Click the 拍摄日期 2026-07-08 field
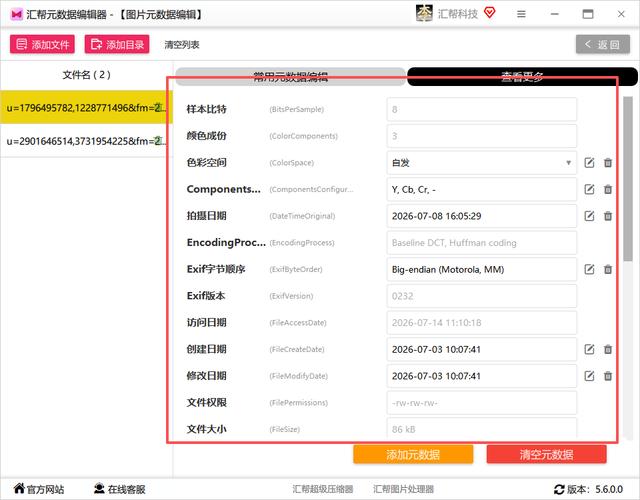This screenshot has width=640, height=500. (482, 216)
